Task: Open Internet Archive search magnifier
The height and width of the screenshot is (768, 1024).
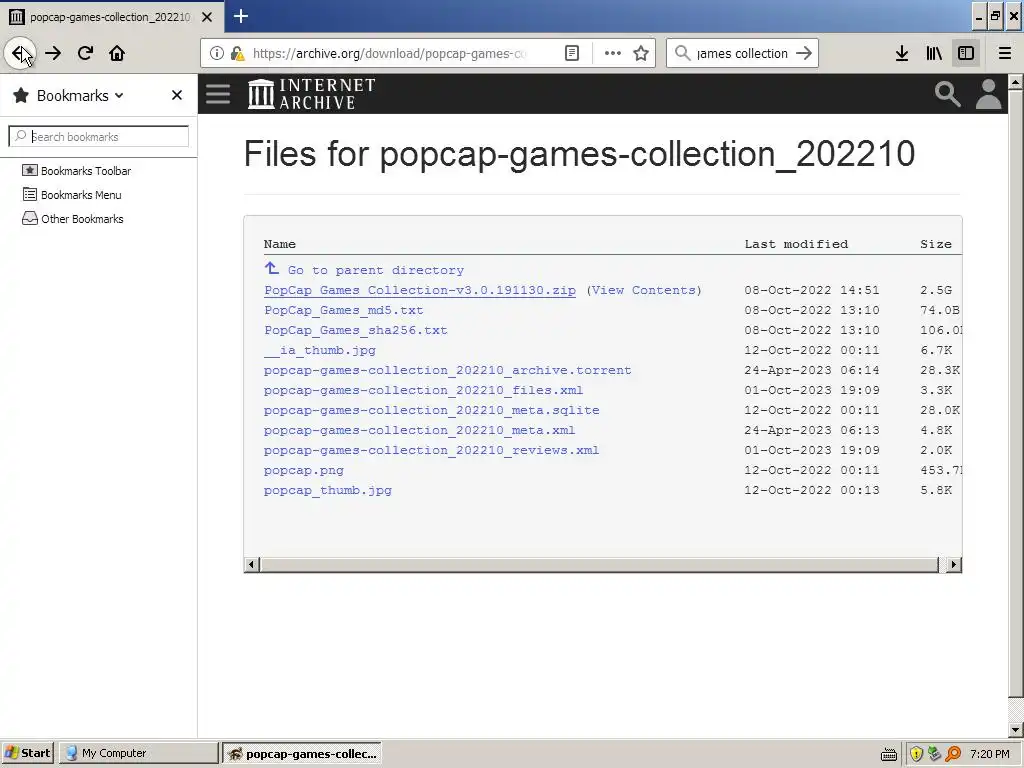Action: (947, 93)
